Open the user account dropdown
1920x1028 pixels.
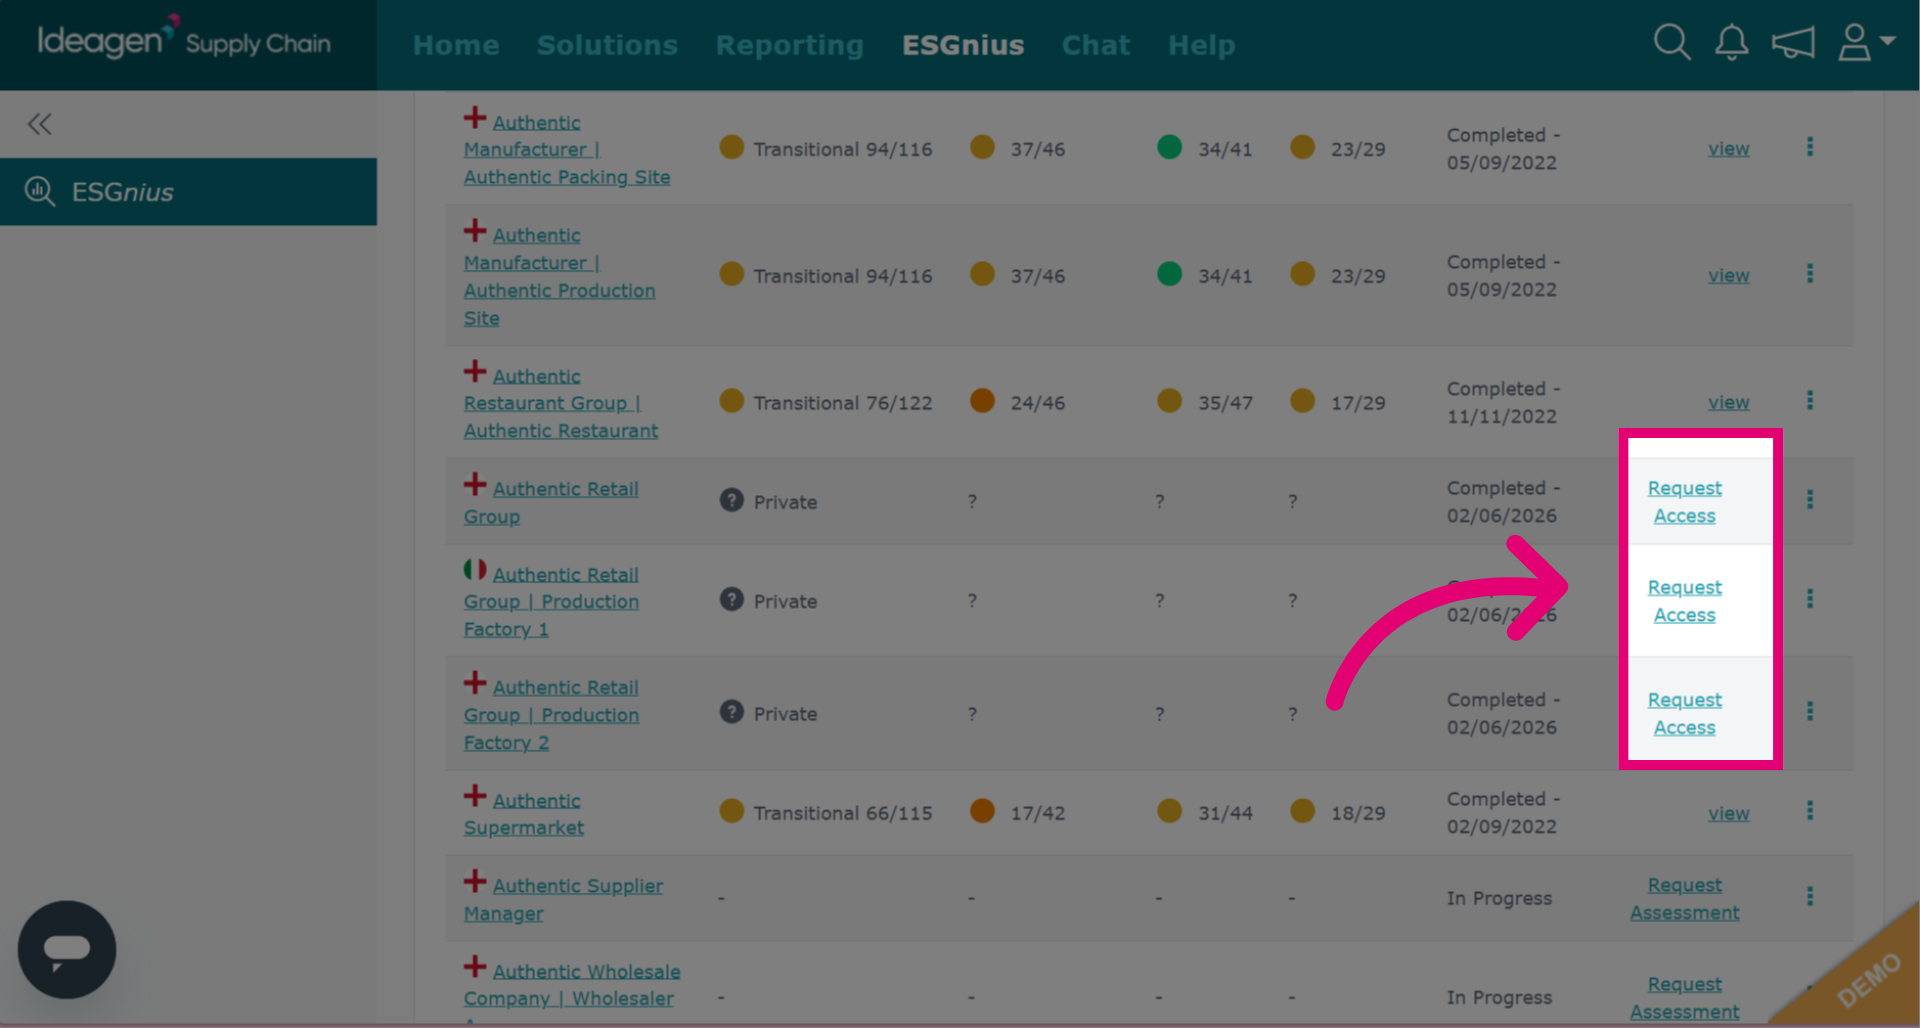pos(1866,42)
